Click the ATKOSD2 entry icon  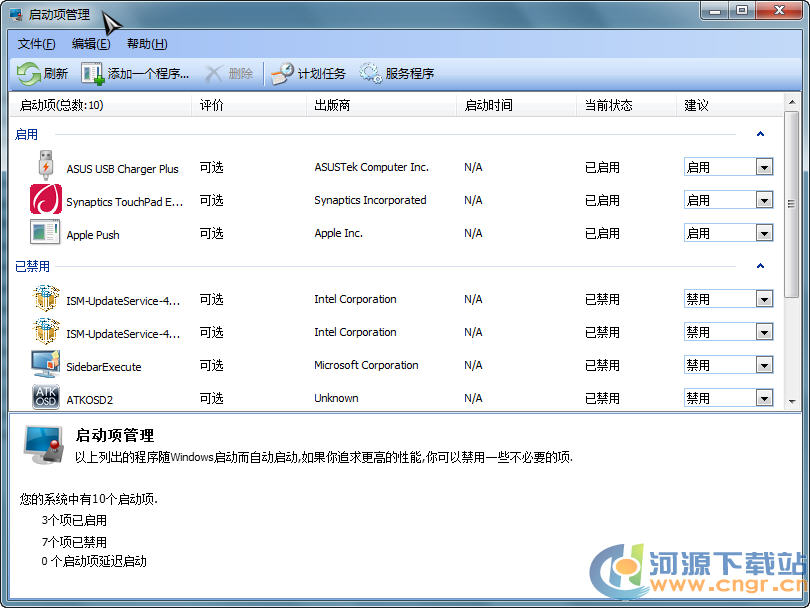coord(46,396)
